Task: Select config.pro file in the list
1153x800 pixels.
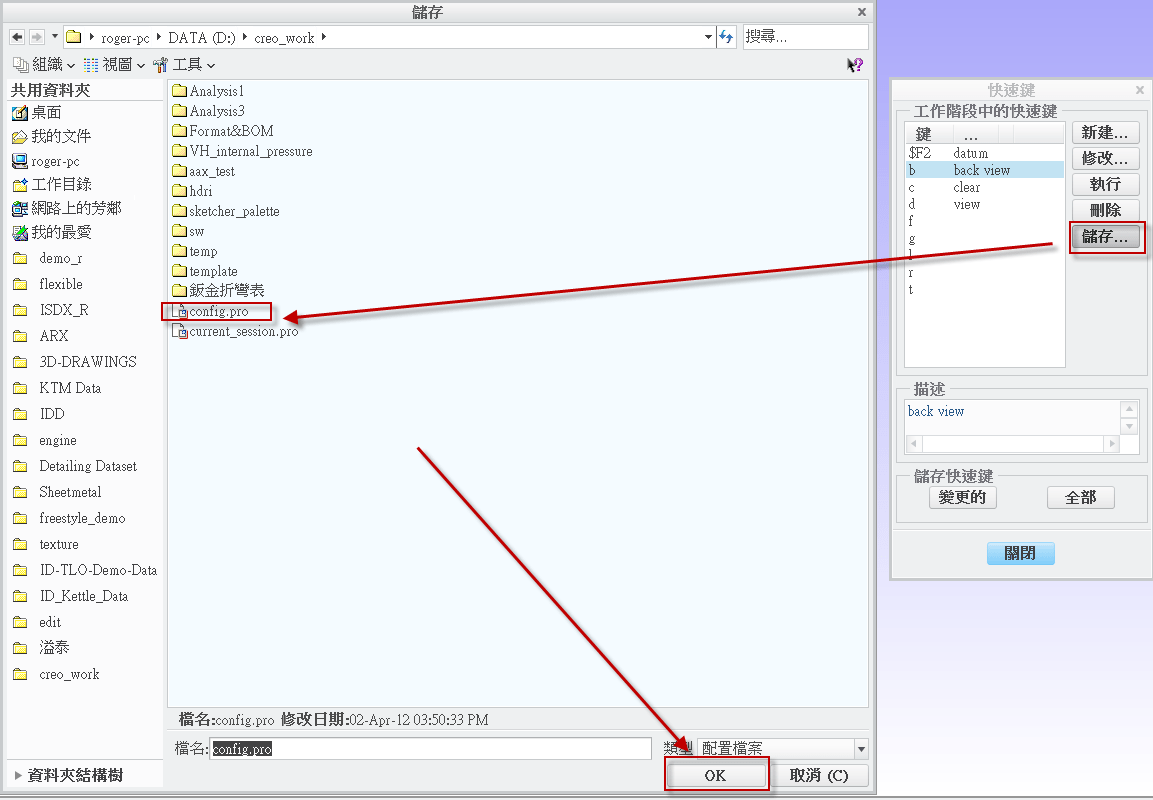Action: (x=218, y=312)
